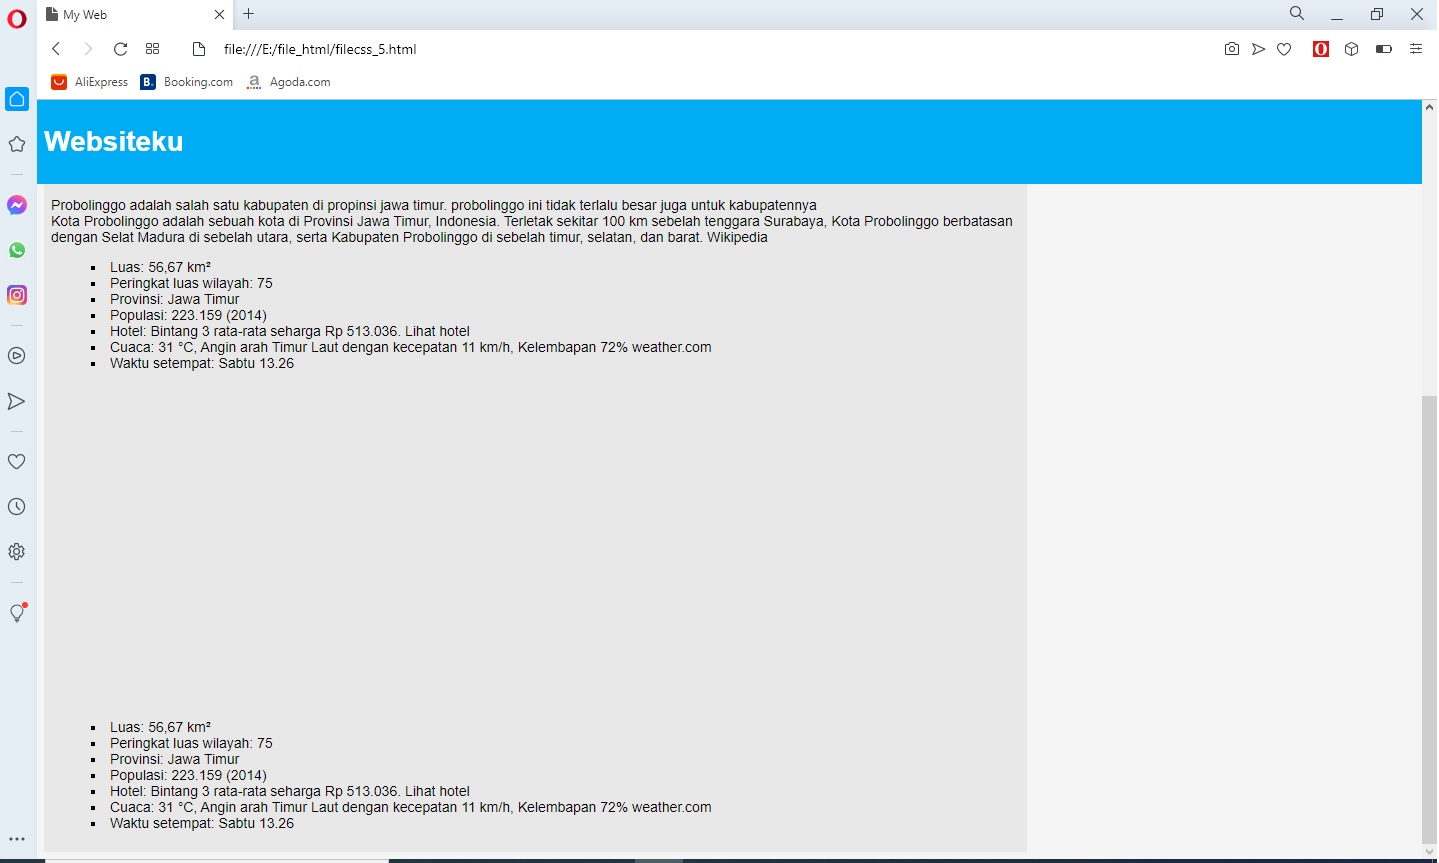Open bookmarks with the star sidebar icon
This screenshot has width=1439, height=863.
(x=16, y=144)
